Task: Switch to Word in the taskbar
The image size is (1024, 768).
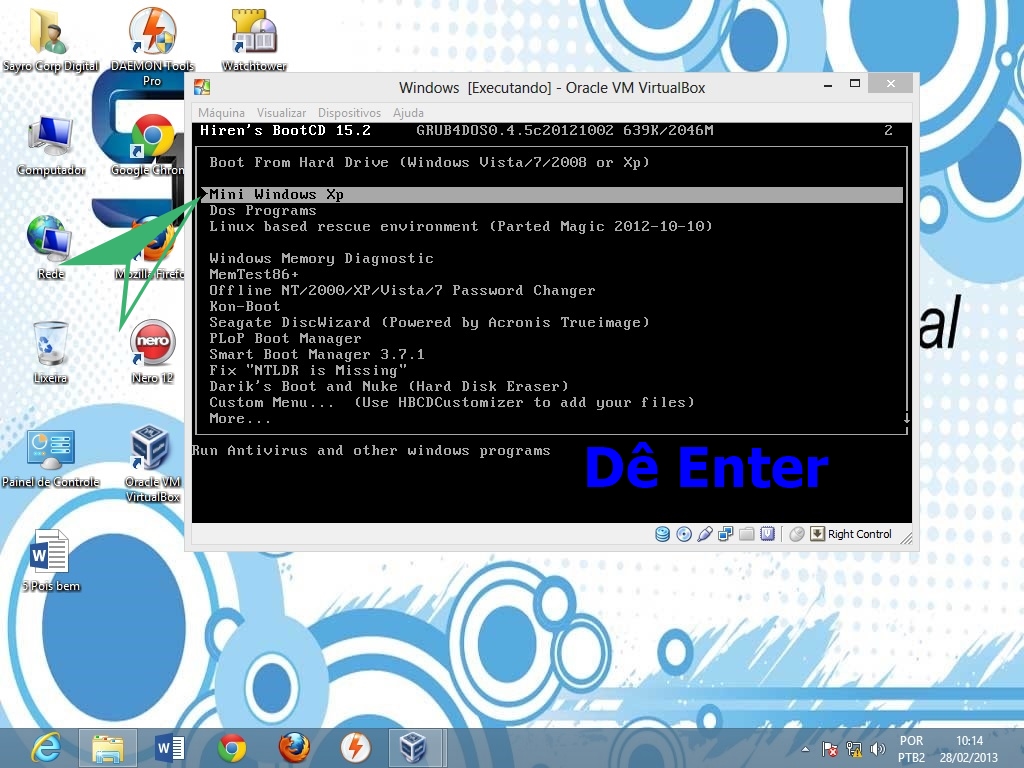Action: click(x=170, y=748)
